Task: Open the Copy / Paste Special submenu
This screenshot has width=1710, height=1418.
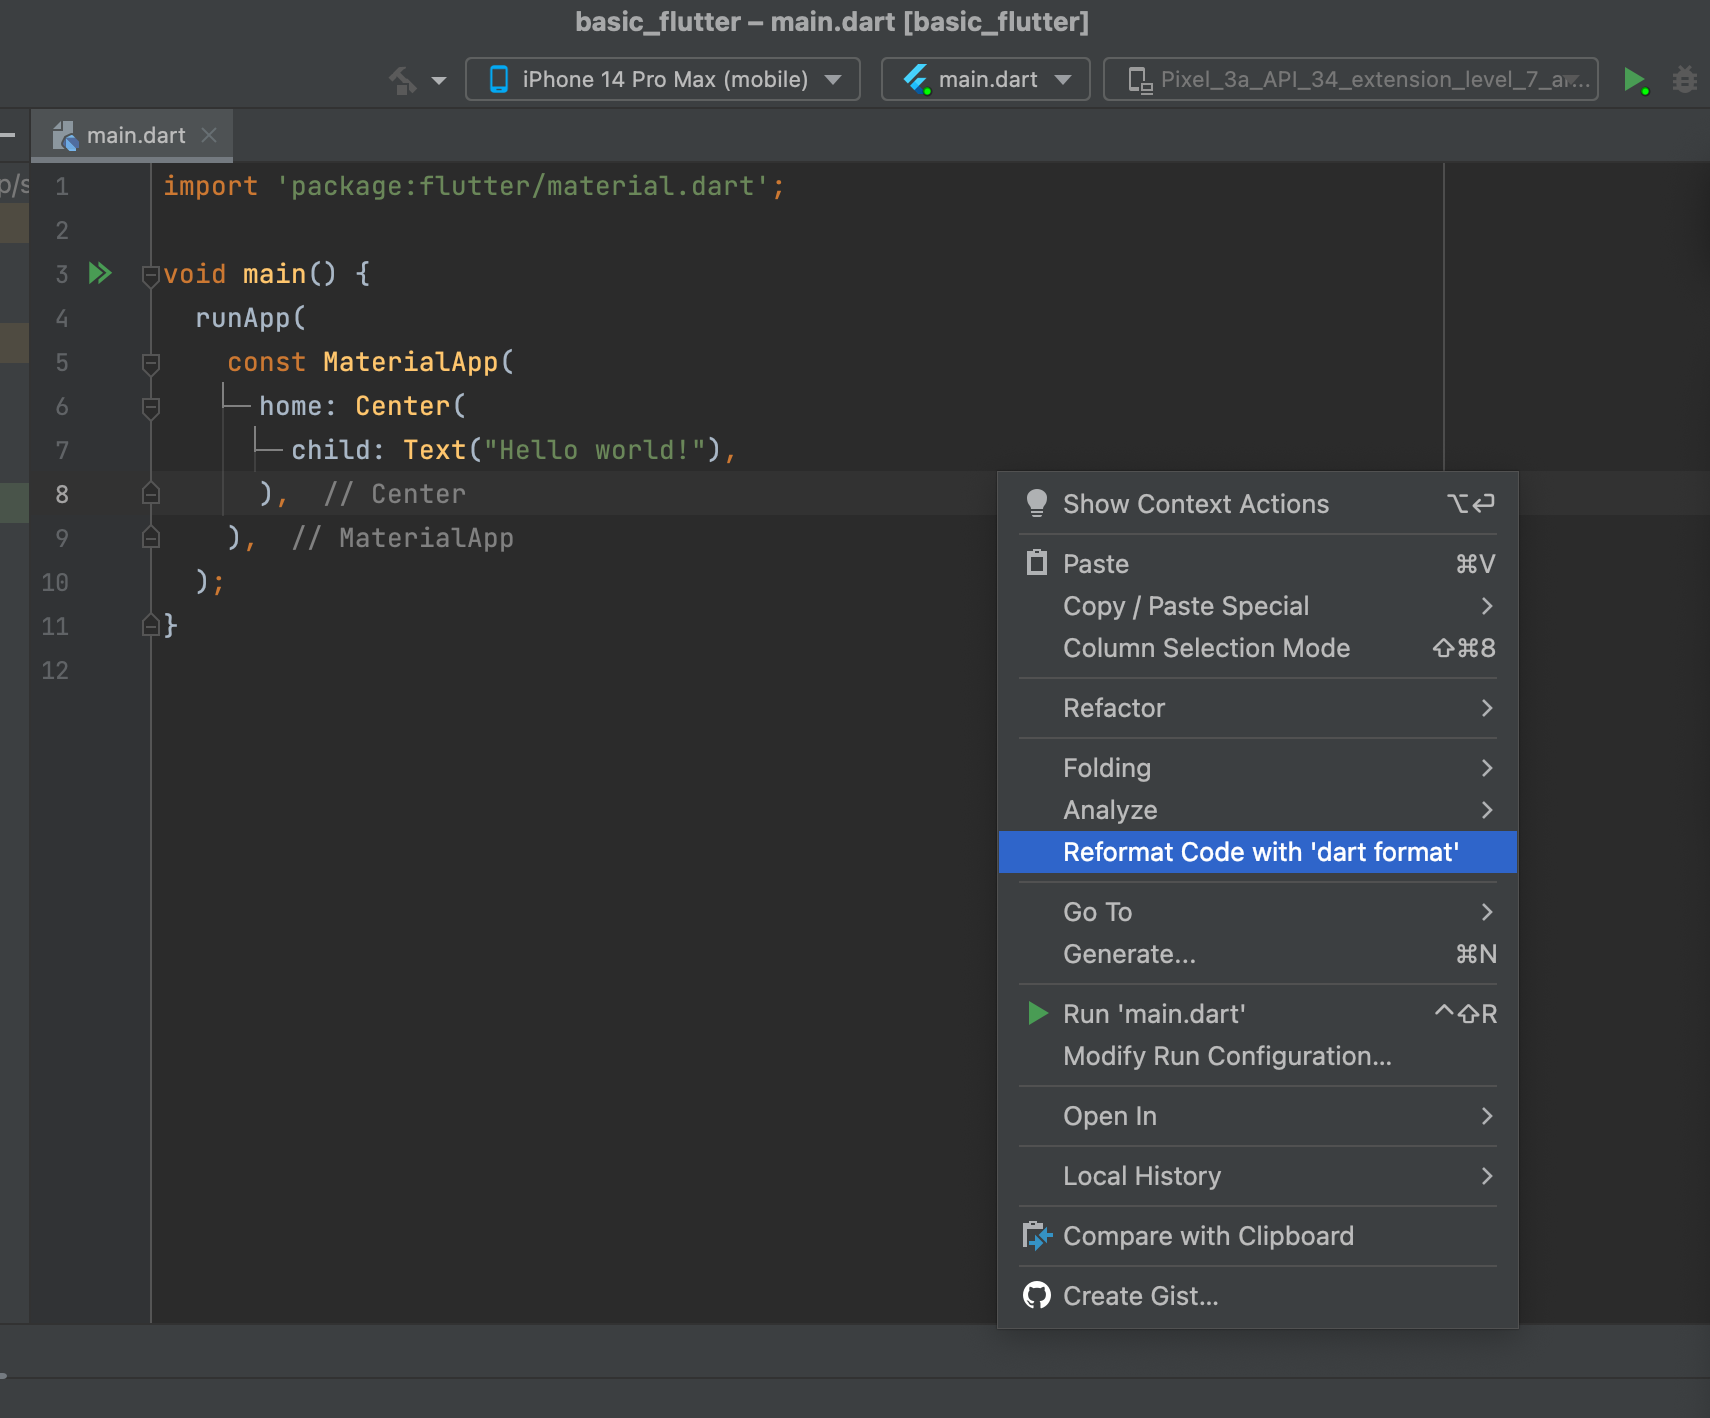Action: [x=1258, y=606]
